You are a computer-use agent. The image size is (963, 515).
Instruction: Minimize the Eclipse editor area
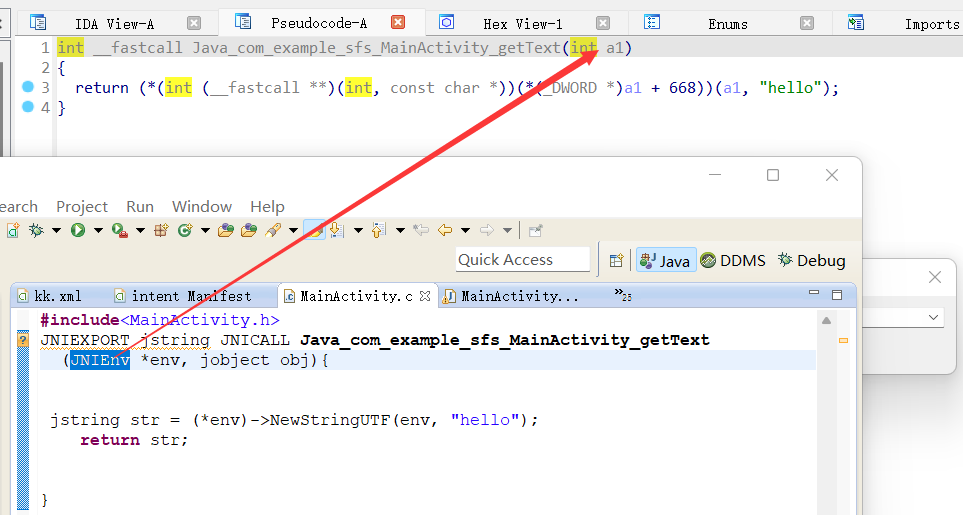point(814,294)
